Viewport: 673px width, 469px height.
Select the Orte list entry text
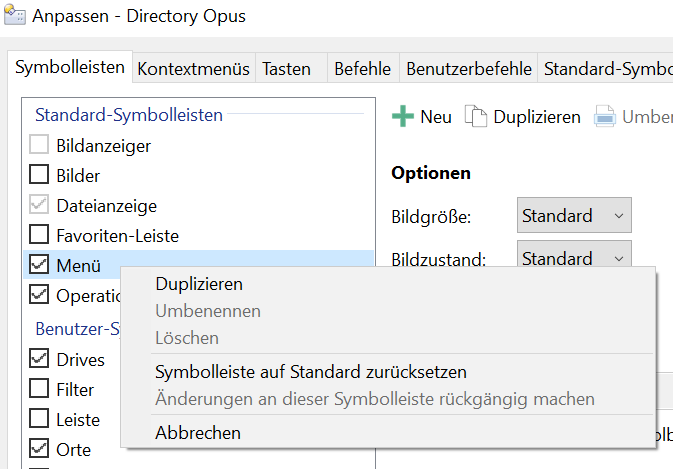(x=73, y=450)
